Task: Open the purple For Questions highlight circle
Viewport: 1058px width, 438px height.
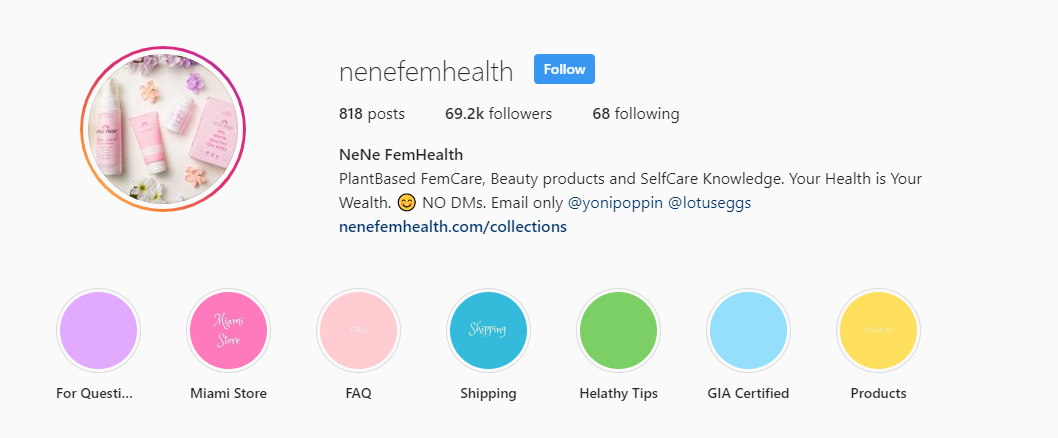Action: pyautogui.click(x=98, y=330)
